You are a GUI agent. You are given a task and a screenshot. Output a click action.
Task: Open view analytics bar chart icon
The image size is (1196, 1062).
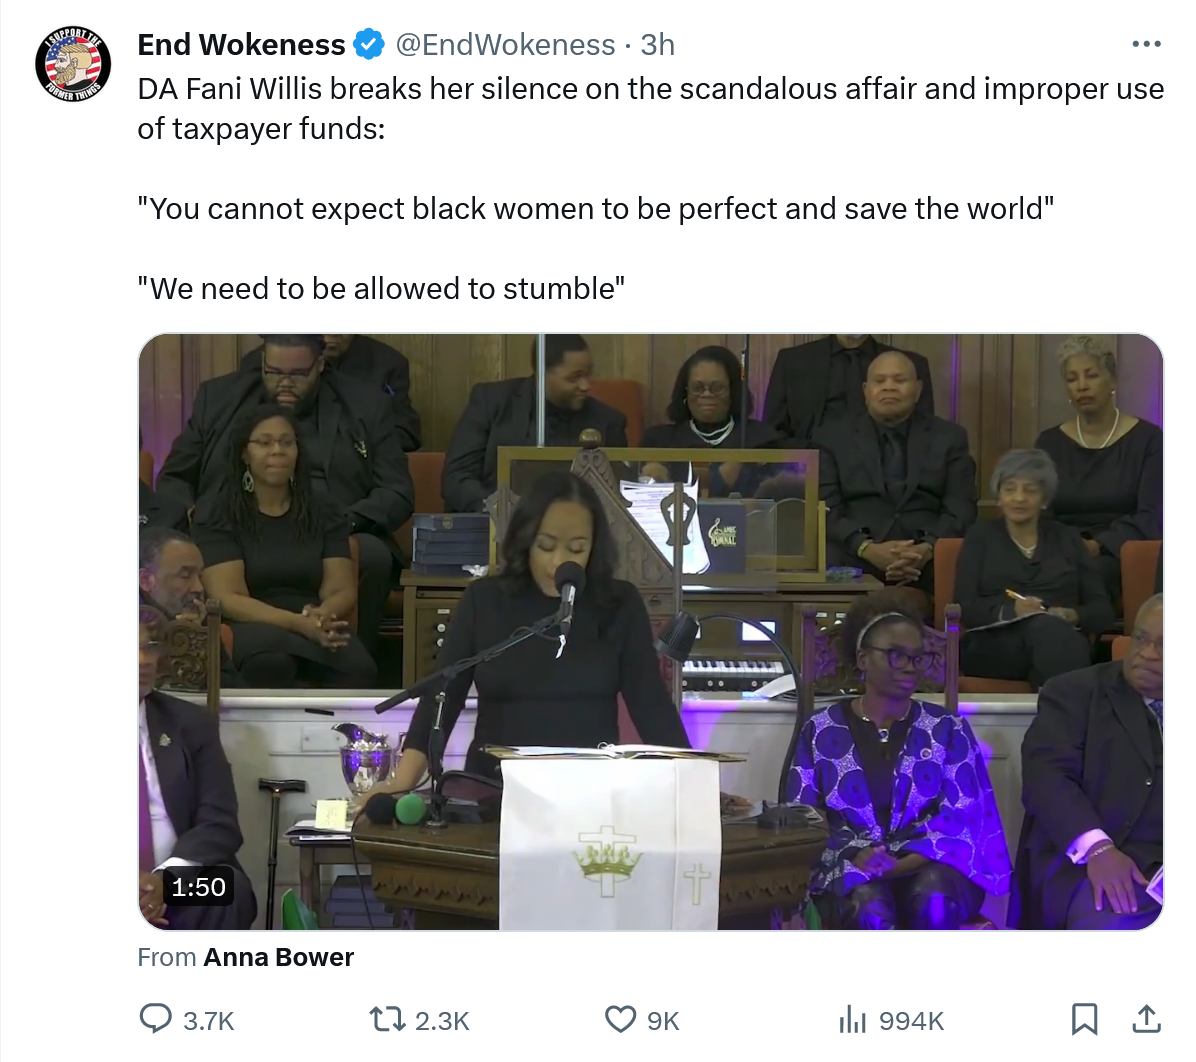tap(853, 1019)
